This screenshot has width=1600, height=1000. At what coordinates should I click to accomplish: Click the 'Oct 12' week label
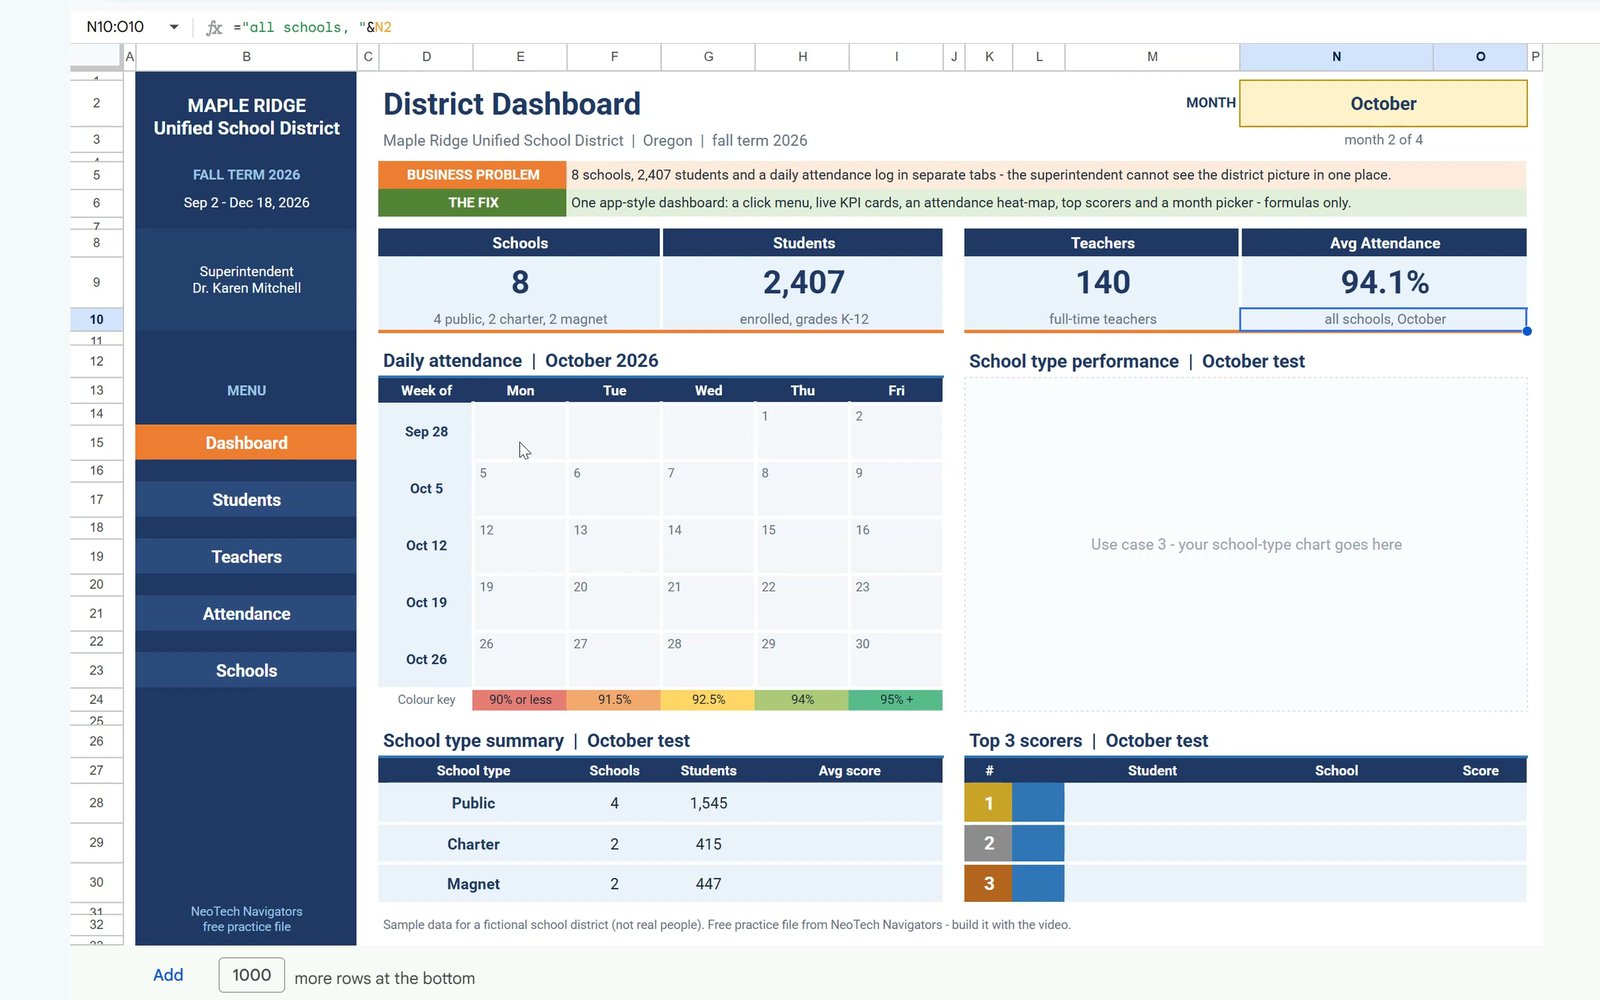[x=426, y=545]
